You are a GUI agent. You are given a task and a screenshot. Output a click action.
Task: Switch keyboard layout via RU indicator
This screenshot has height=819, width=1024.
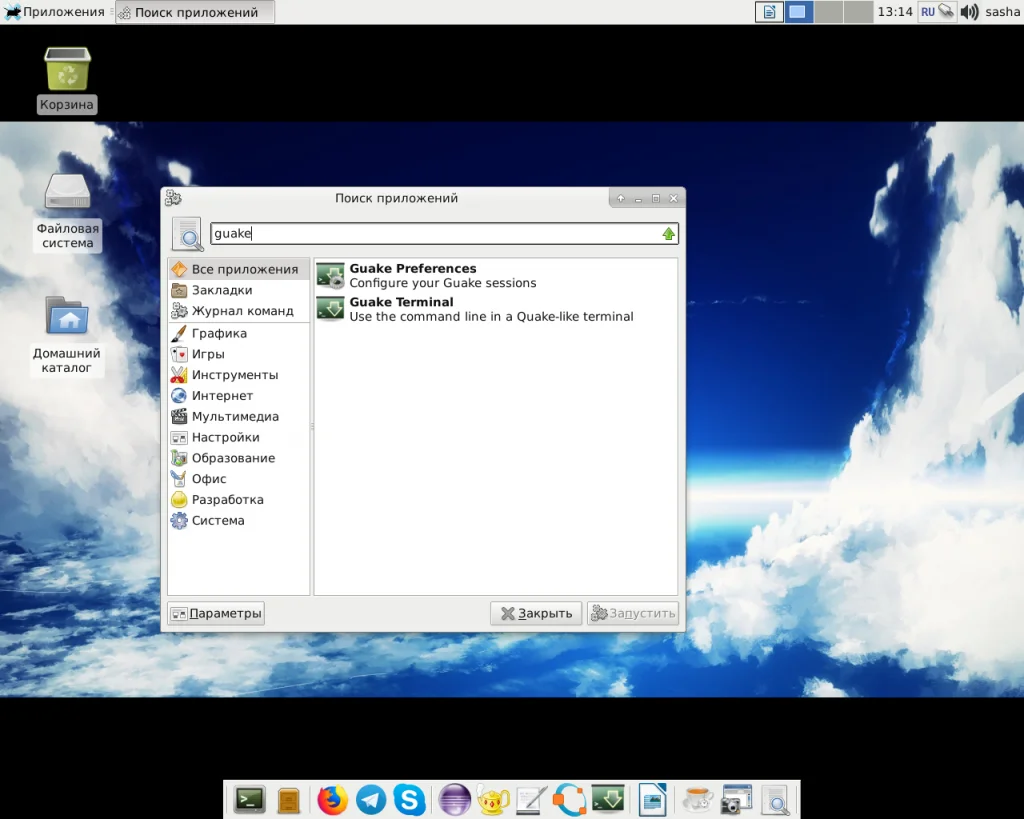[928, 12]
